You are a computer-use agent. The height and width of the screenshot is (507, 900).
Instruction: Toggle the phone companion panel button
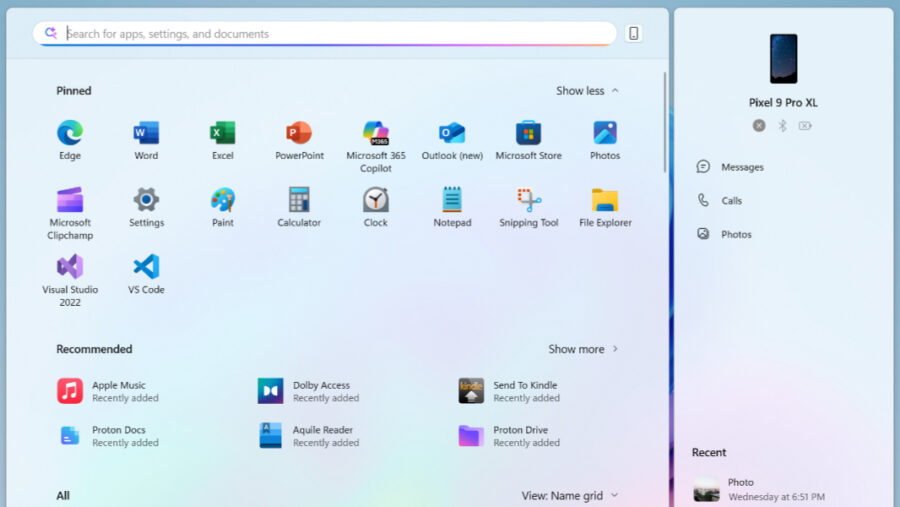click(x=634, y=33)
